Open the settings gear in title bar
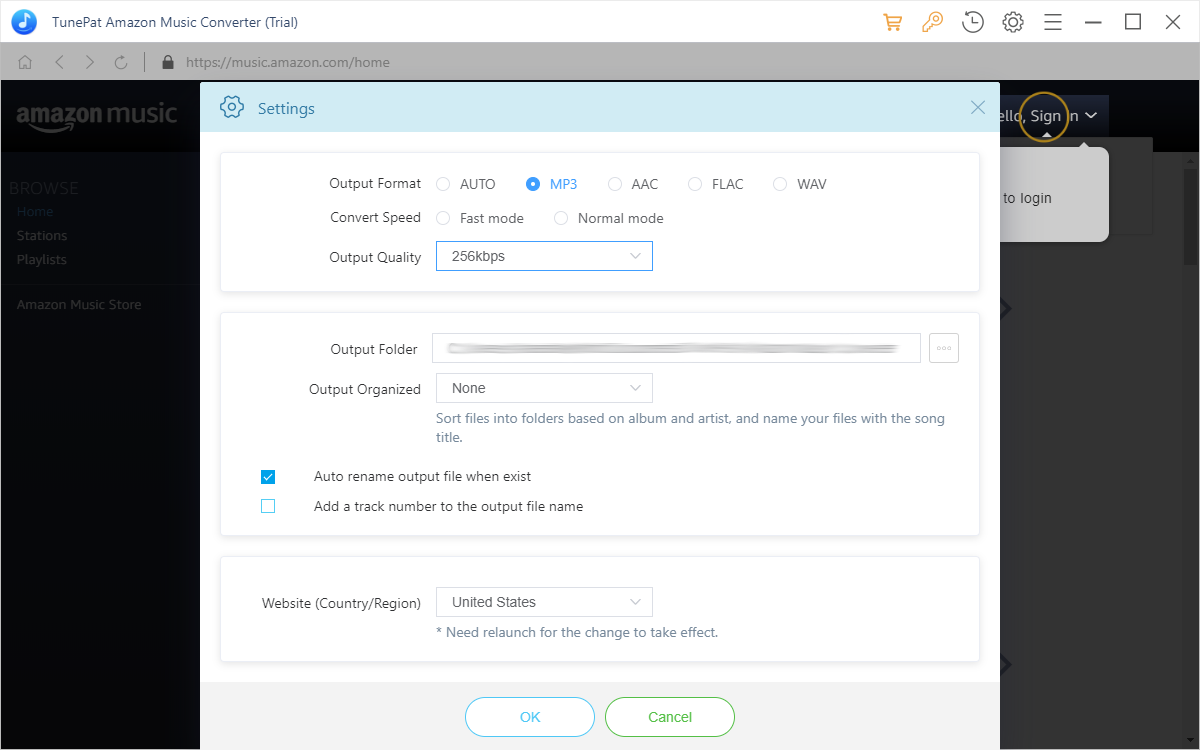The height and width of the screenshot is (750, 1200). 1013,22
